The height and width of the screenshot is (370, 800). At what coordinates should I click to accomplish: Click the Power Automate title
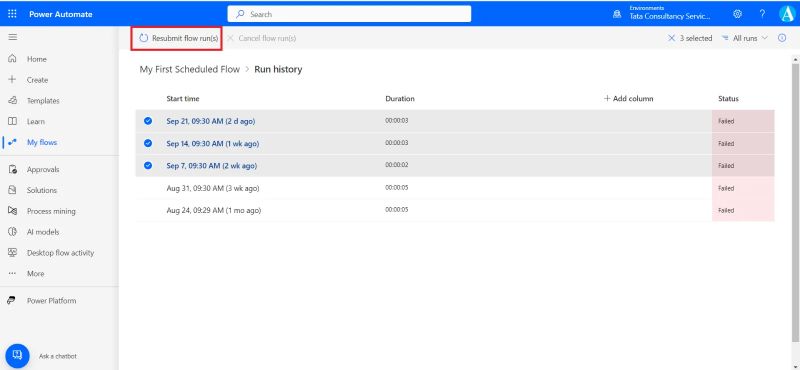(61, 14)
